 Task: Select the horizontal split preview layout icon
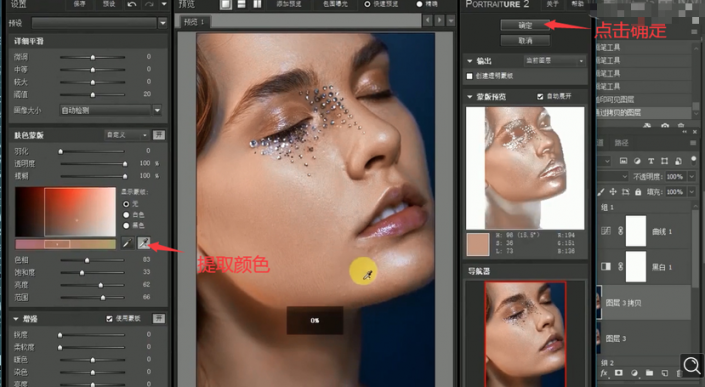coord(241,4)
